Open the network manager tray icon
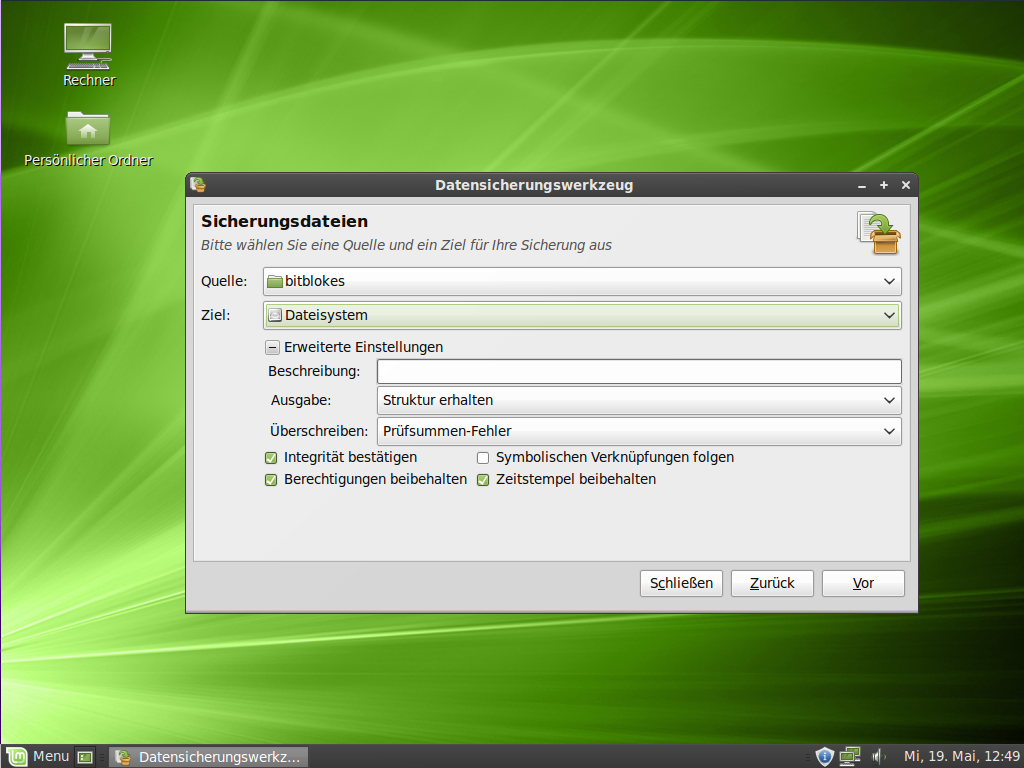This screenshot has width=1024, height=768. coord(850,756)
